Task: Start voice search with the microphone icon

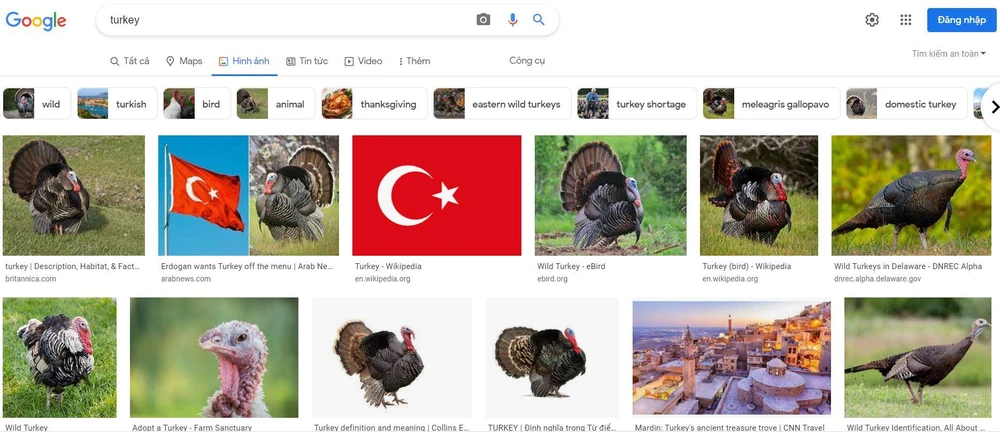Action: pyautogui.click(x=513, y=20)
